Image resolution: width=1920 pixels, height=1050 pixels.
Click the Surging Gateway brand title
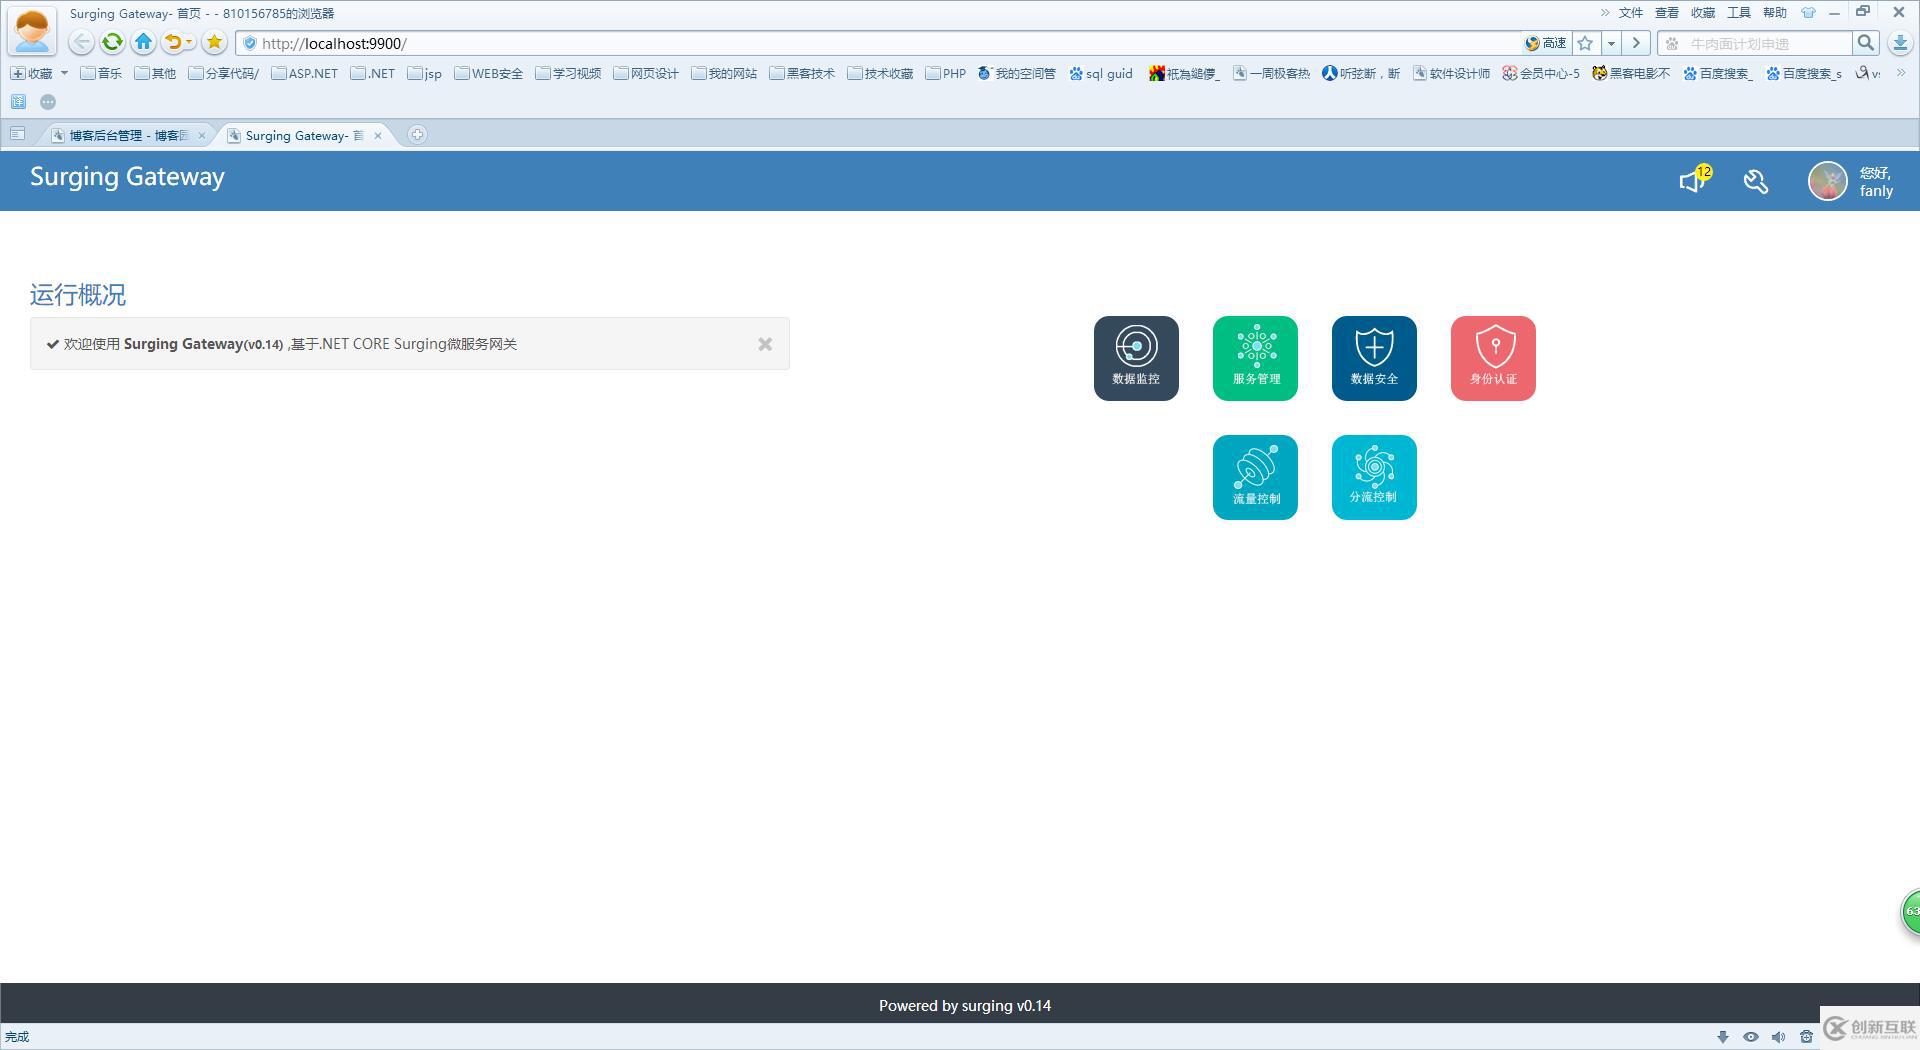pyautogui.click(x=127, y=177)
